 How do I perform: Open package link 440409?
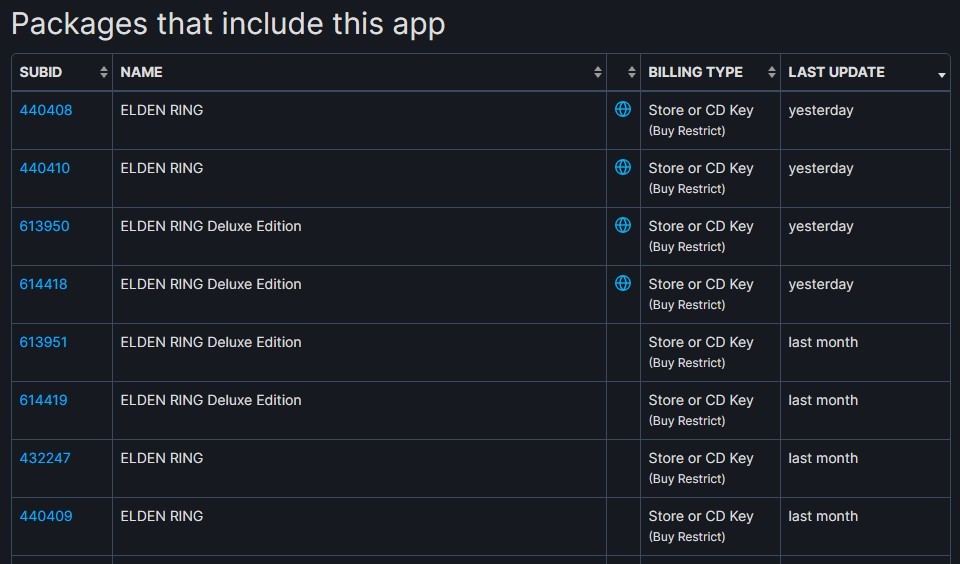pos(46,516)
